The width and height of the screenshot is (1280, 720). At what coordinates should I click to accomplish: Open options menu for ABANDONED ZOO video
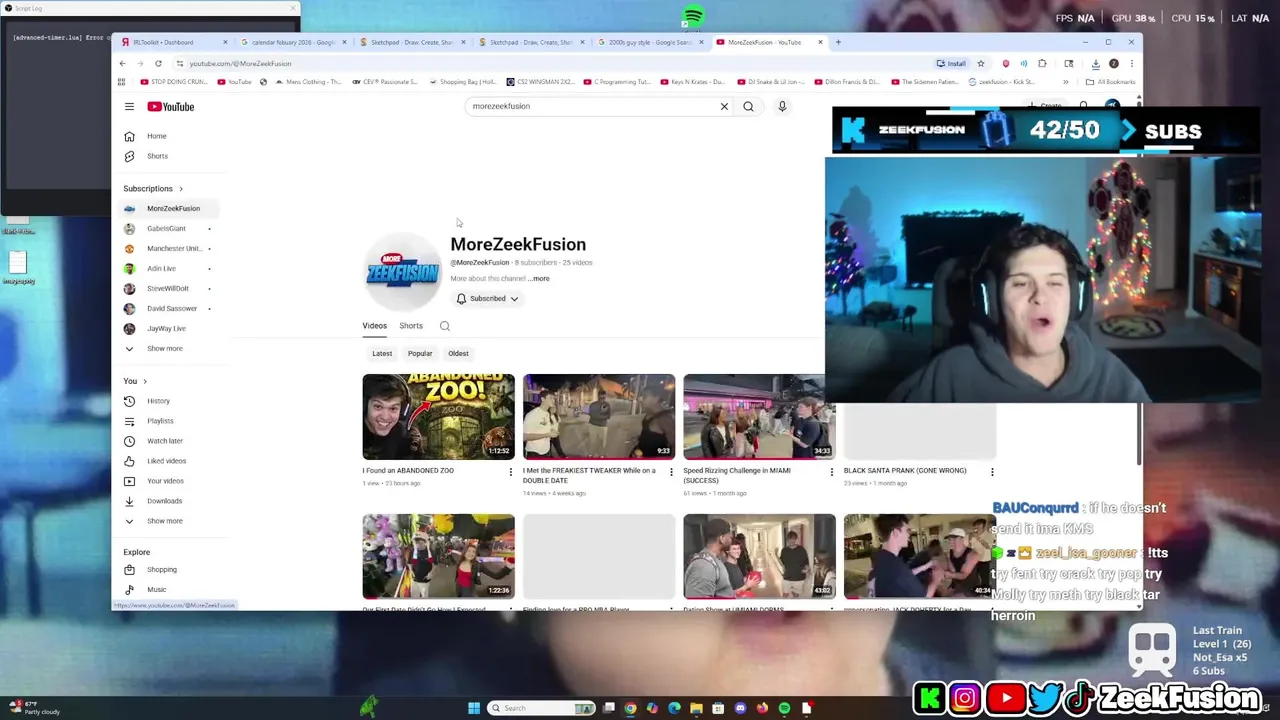point(510,472)
